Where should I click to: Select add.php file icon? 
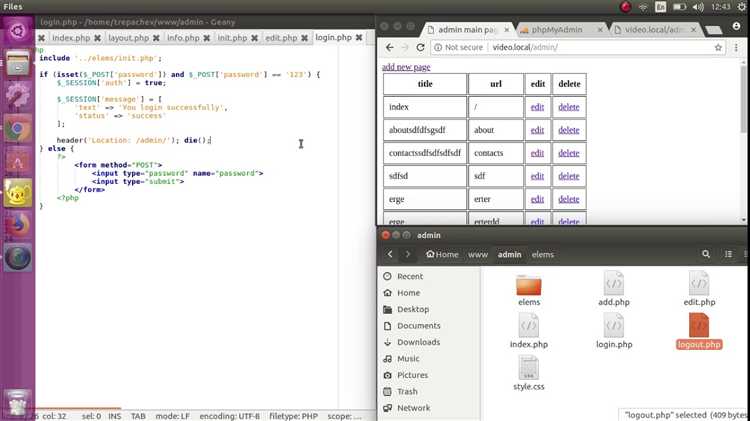(614, 284)
